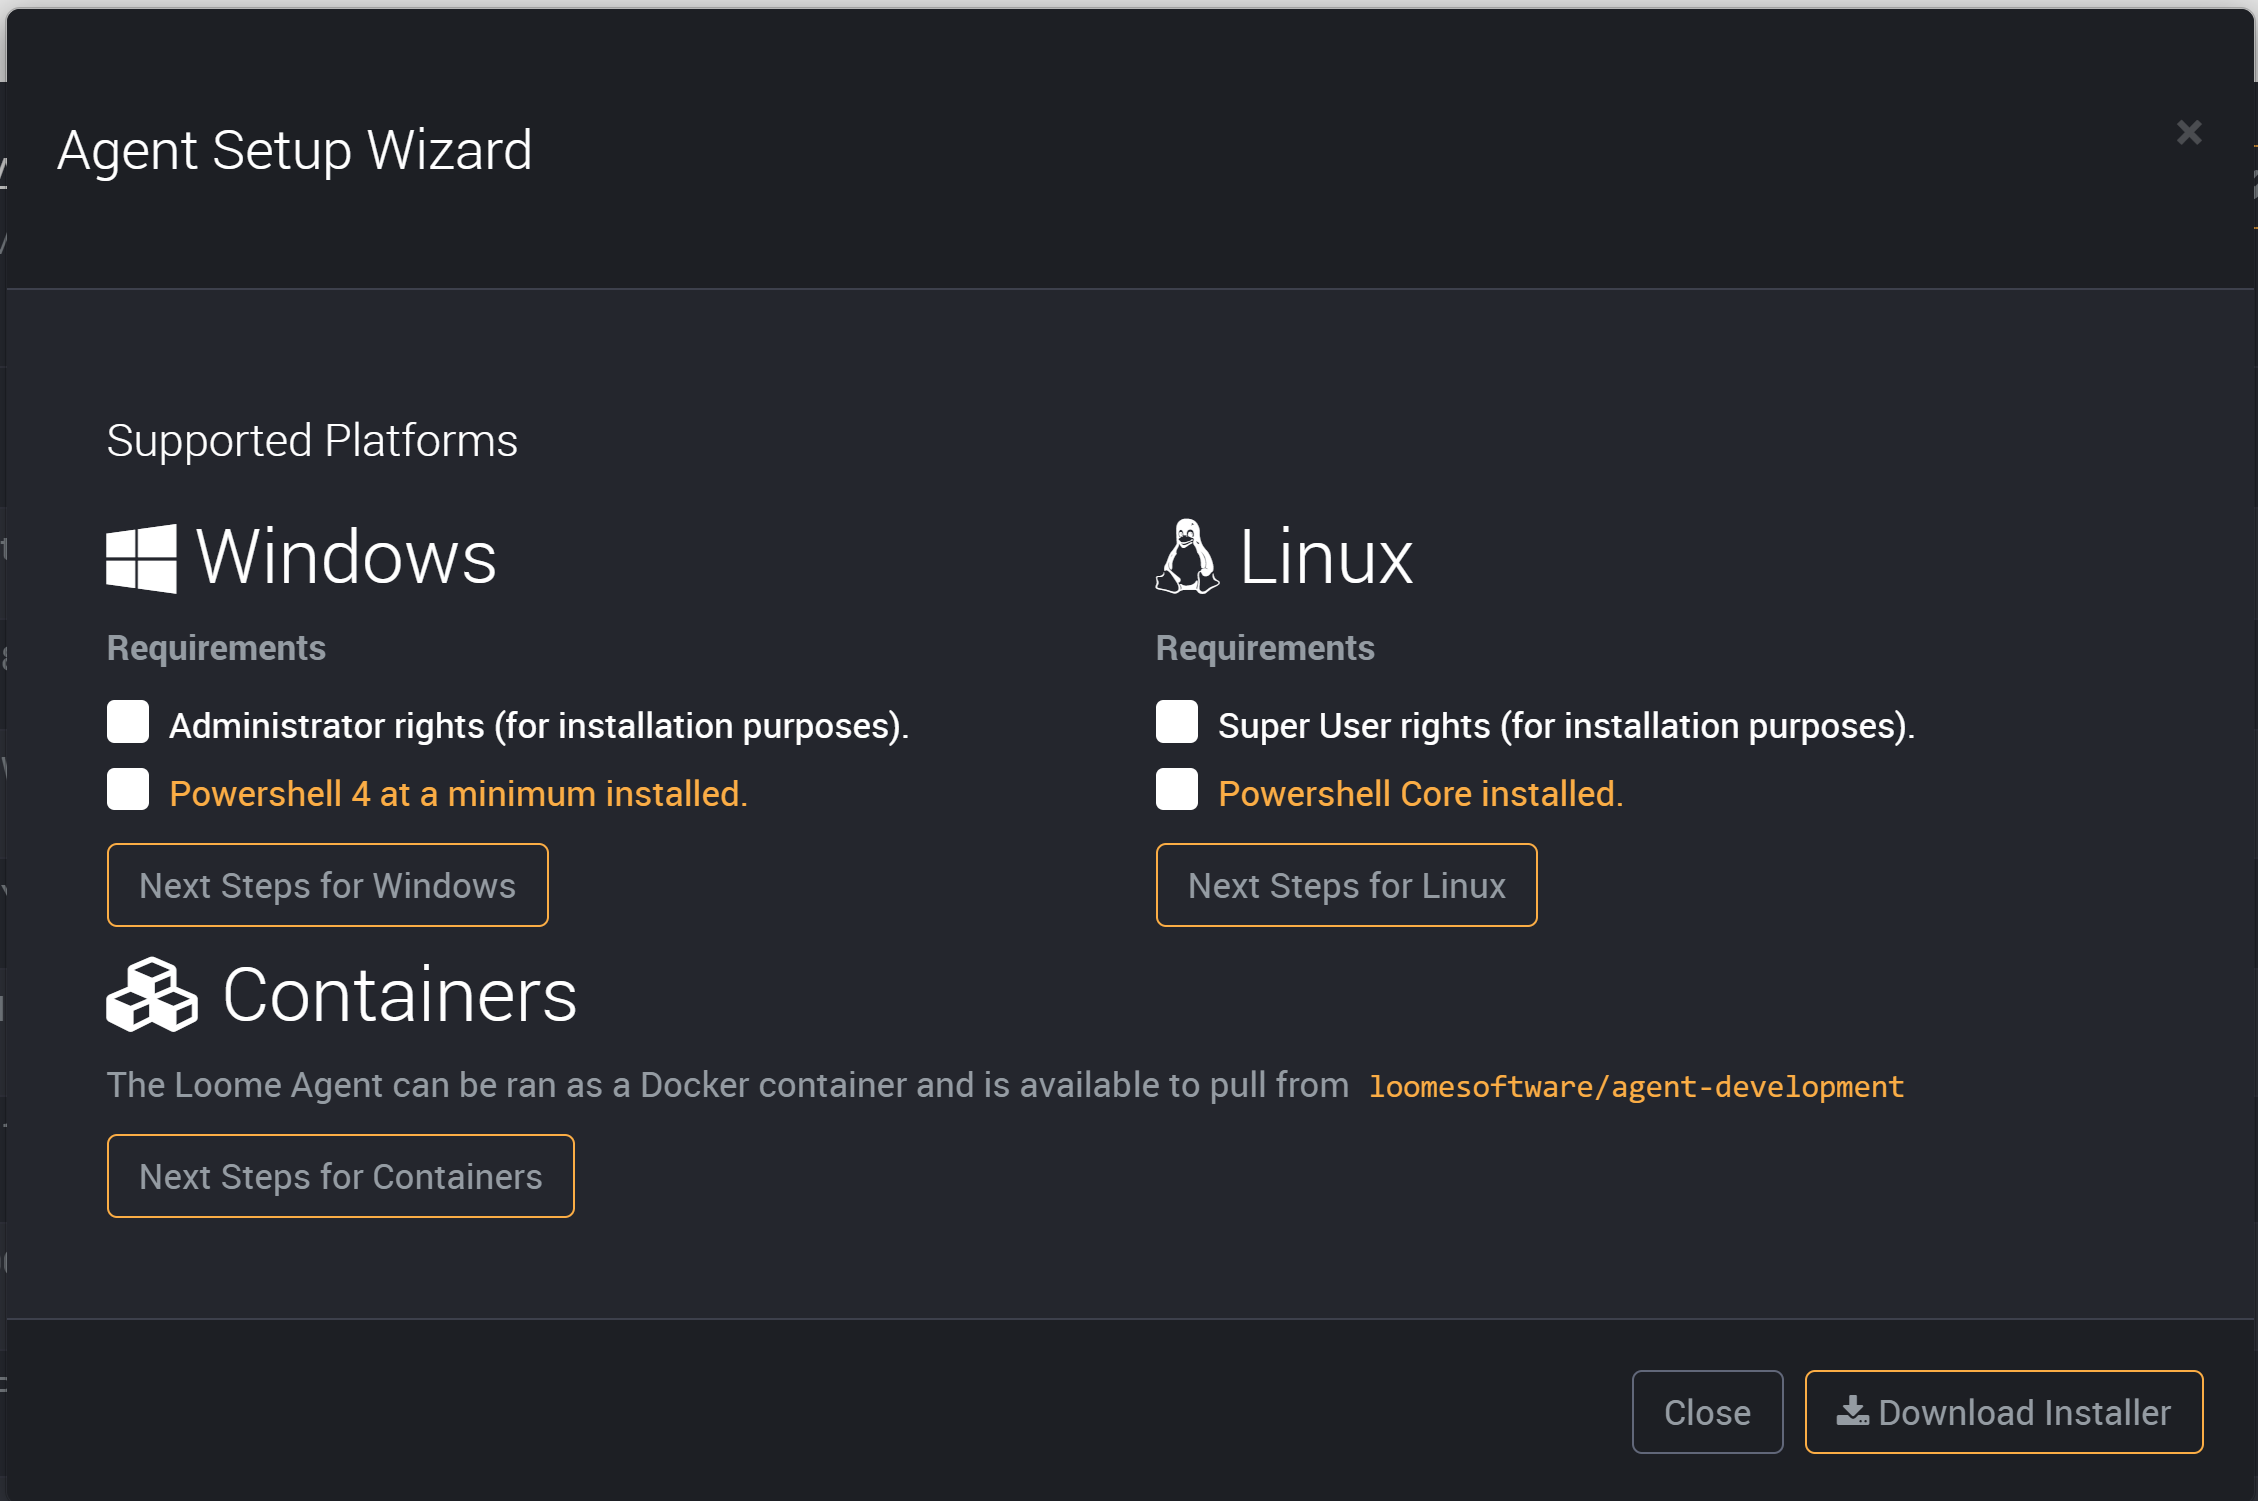Tick the Powershell 4 minimum installed checkbox

[x=128, y=789]
